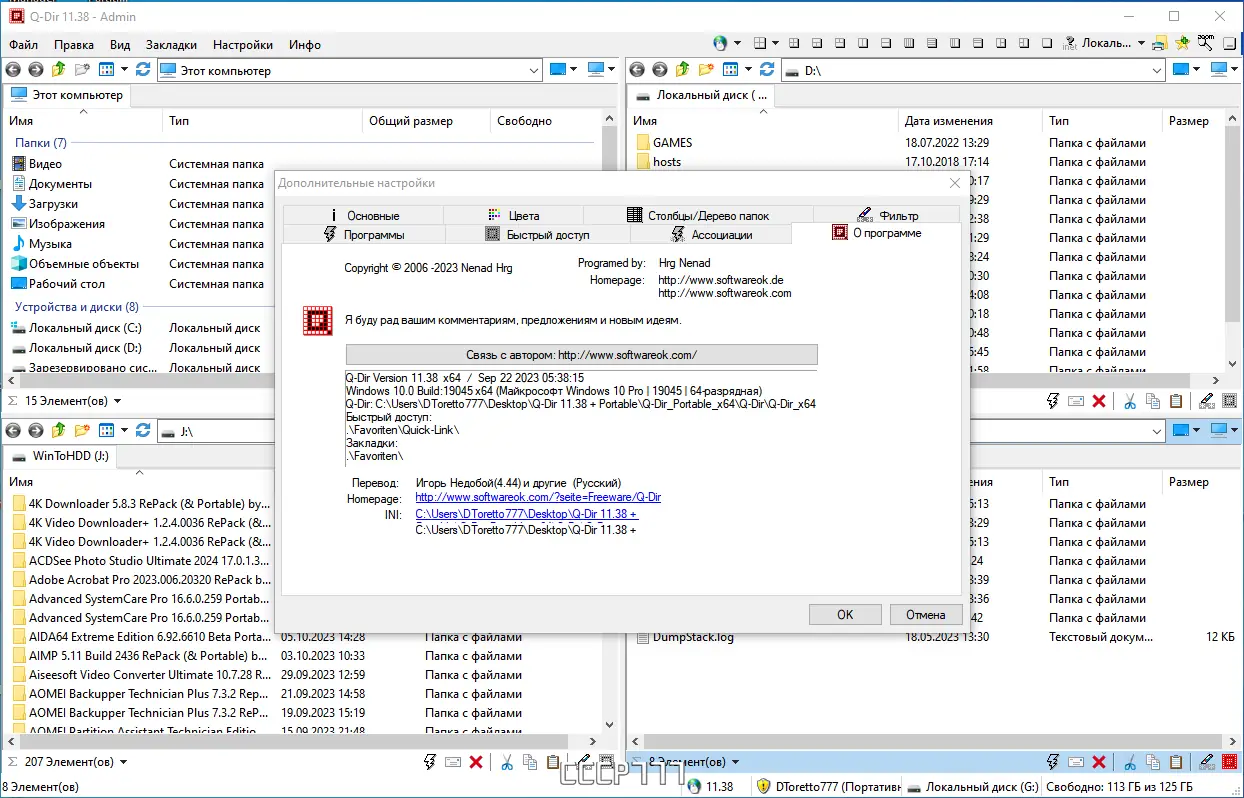Click the Отмена button
This screenshot has height=798, width=1244.
(925, 614)
